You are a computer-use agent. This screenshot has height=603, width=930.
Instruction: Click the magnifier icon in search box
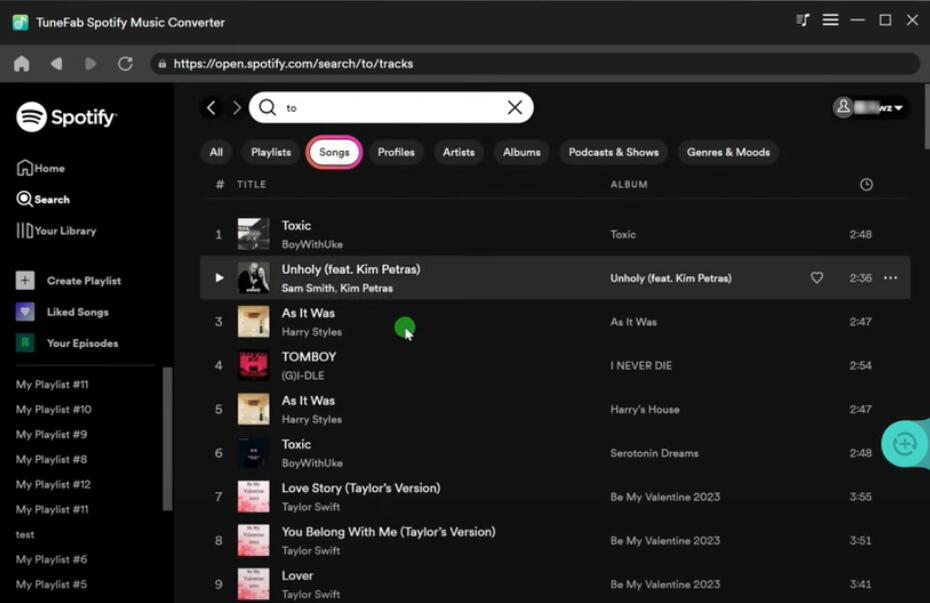(x=267, y=107)
